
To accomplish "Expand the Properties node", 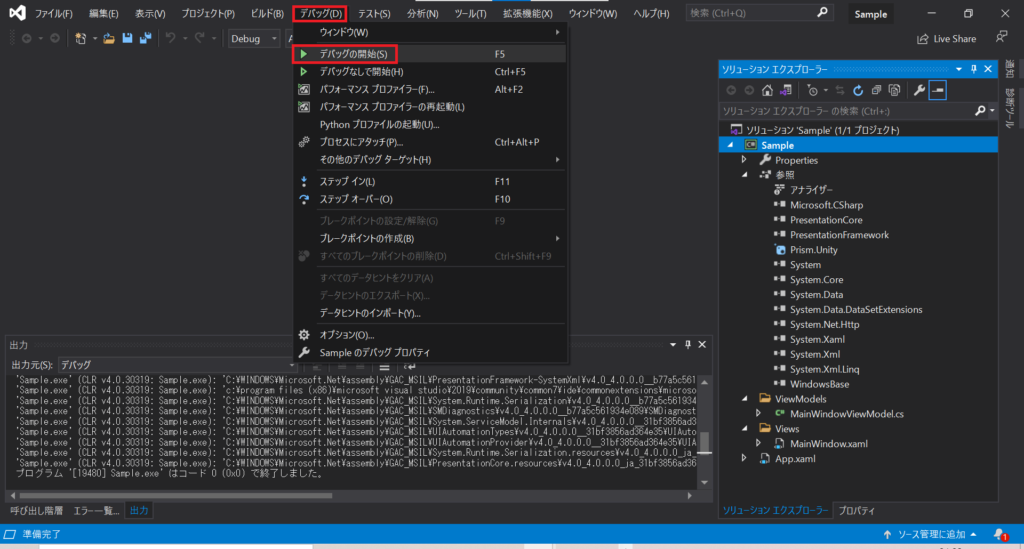I will (744, 160).
